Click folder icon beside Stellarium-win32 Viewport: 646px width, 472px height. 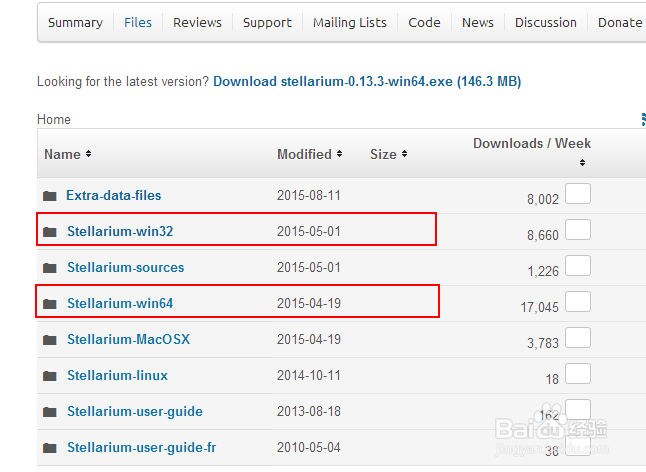click(x=50, y=232)
